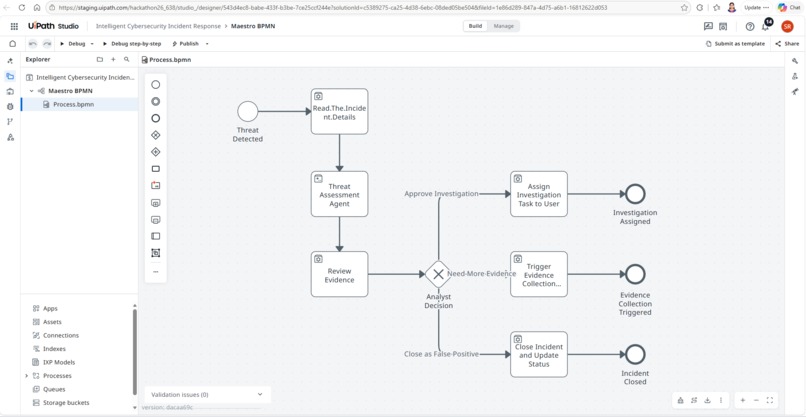
Task: Create new folder in Explorer
Action: click(x=100, y=60)
